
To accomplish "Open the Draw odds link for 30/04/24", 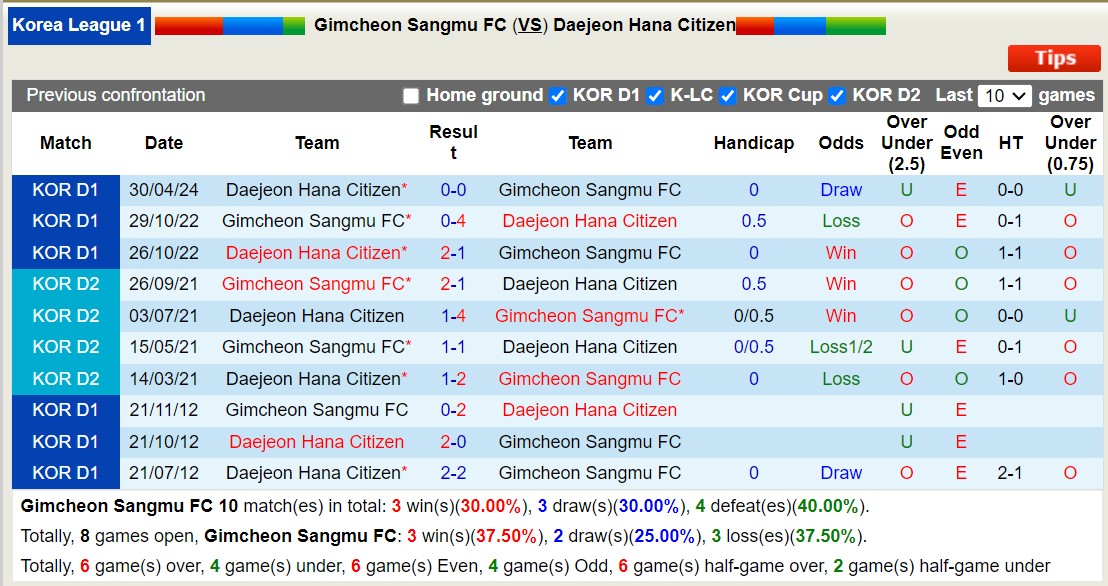I will 840,190.
